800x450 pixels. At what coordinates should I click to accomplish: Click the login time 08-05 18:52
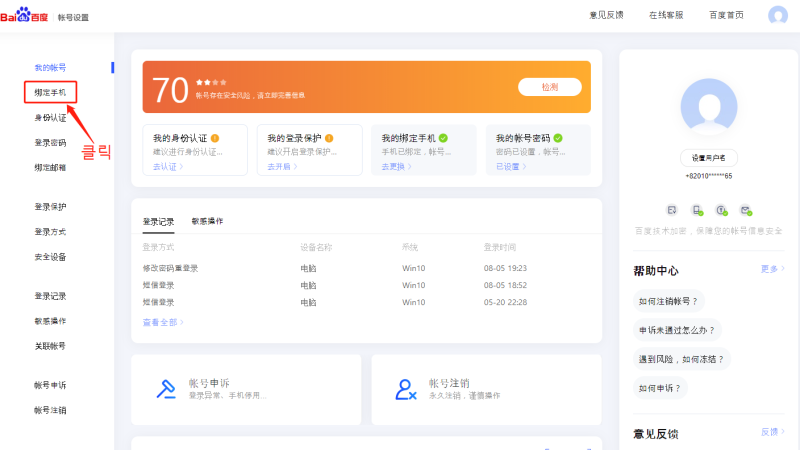[505, 285]
